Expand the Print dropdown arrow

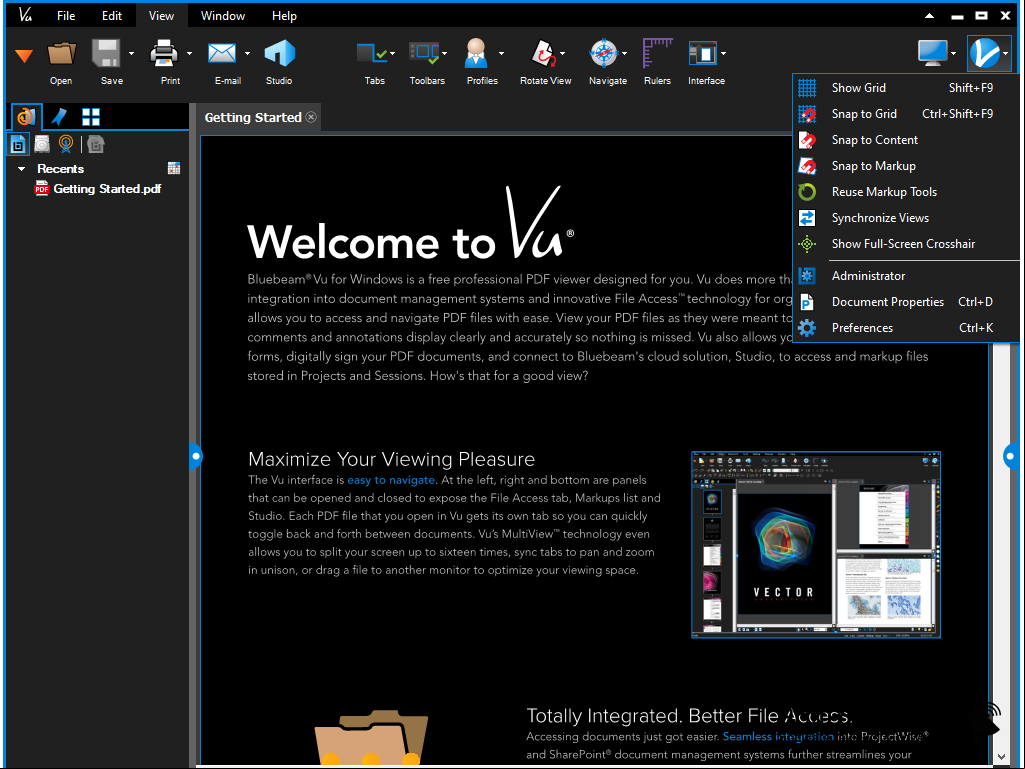(x=190, y=54)
